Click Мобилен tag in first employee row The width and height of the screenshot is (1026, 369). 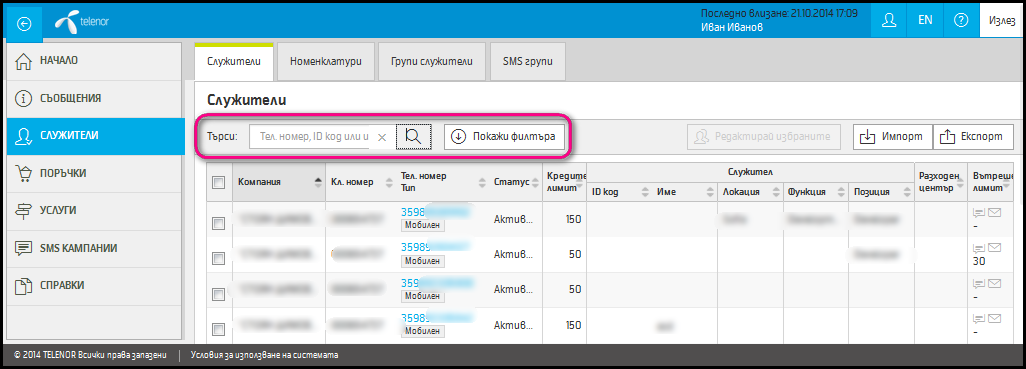(x=423, y=226)
